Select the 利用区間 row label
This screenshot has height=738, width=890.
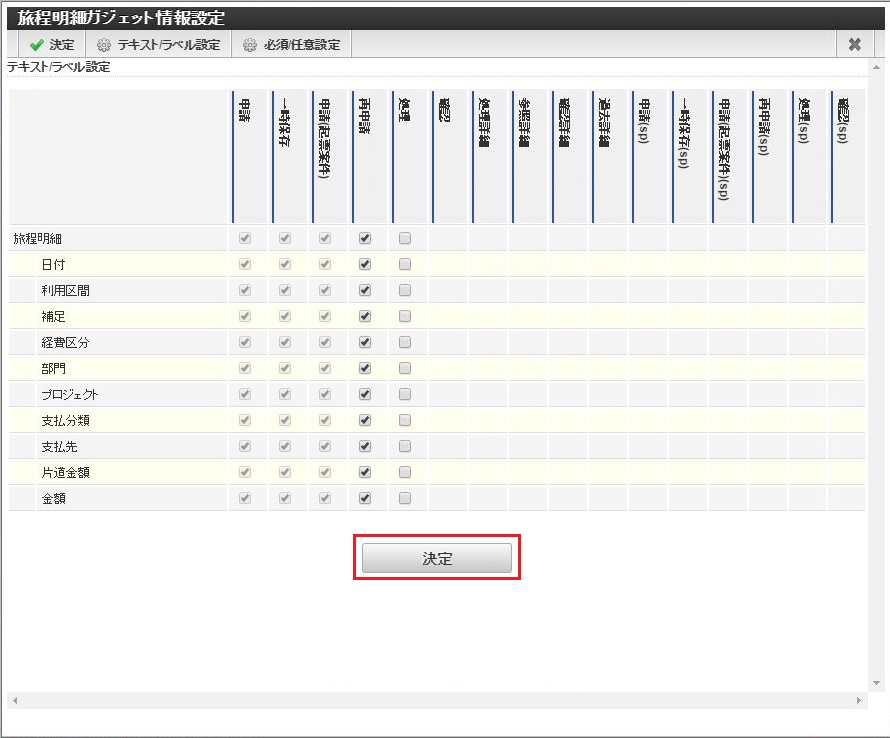[65, 291]
